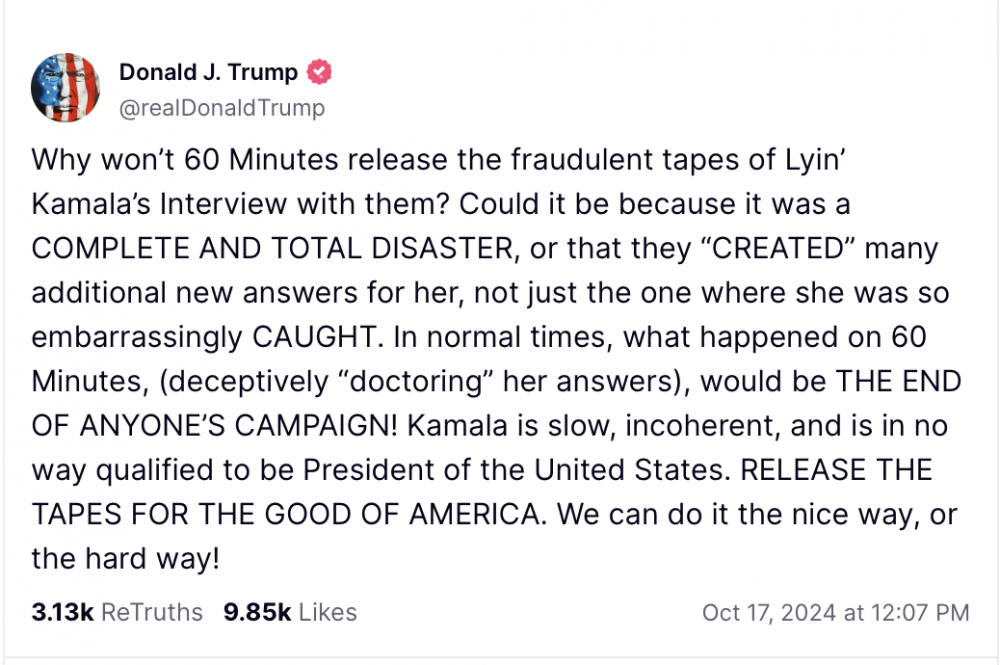1000x665 pixels.
Task: Click the final line "the hard way!"
Action: tap(125, 557)
